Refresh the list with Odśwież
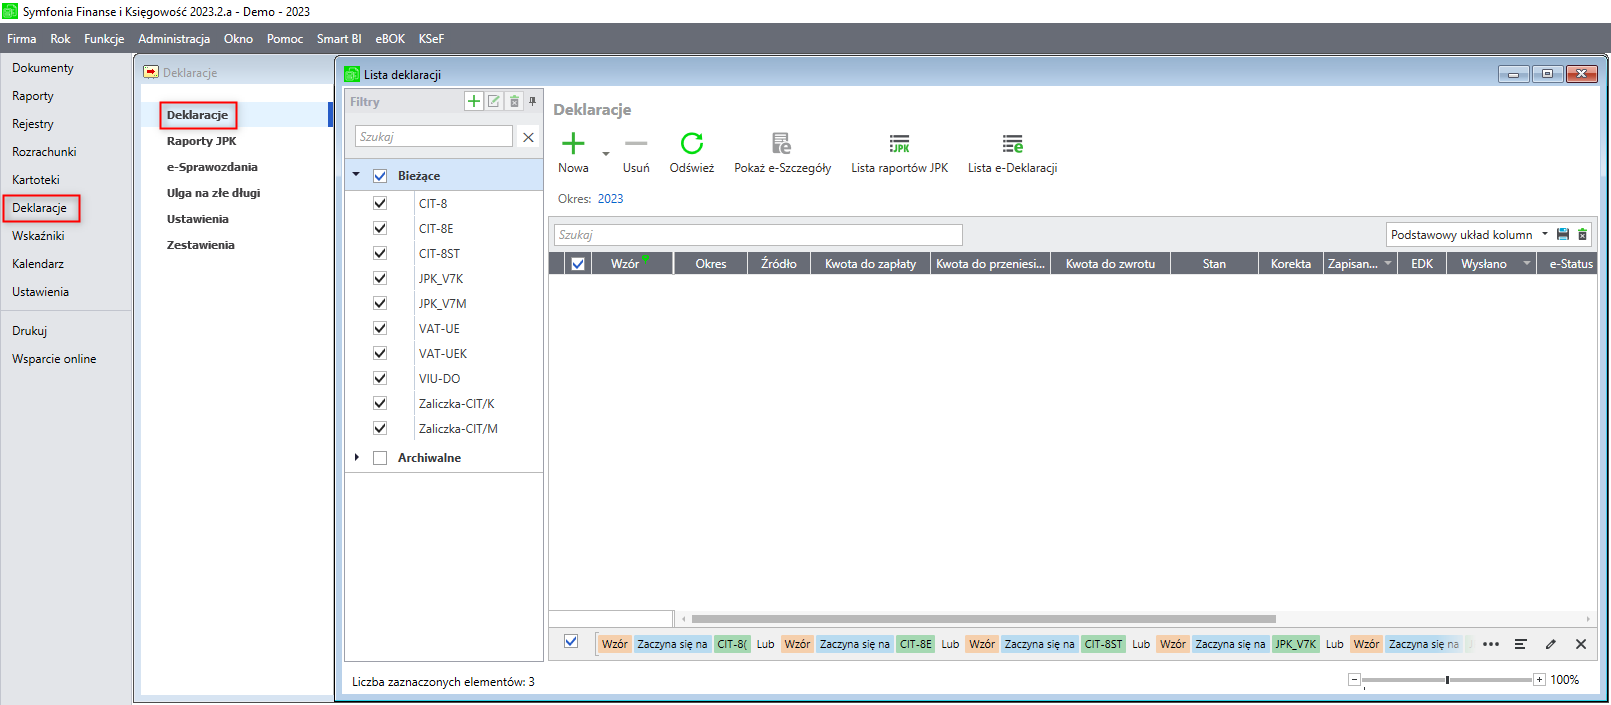Image resolution: width=1611 pixels, height=705 pixels. click(x=692, y=154)
